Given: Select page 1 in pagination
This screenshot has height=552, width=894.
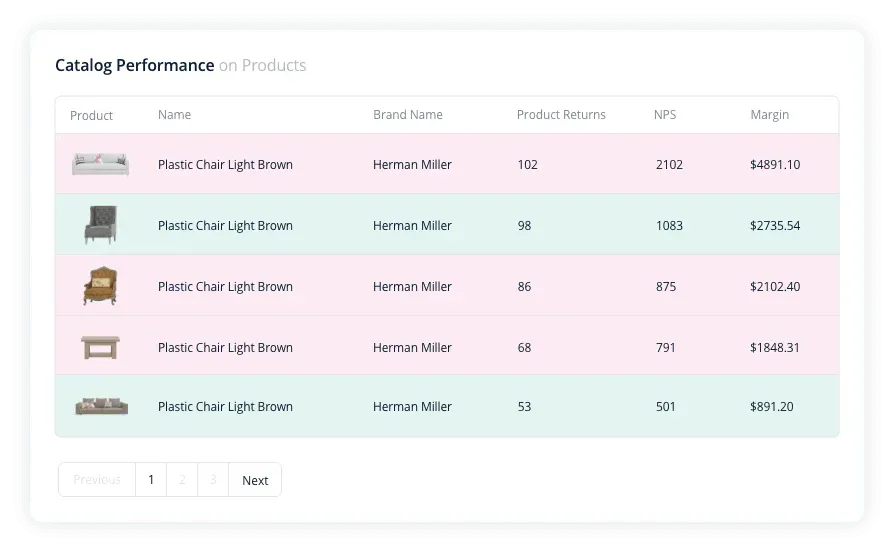Looking at the screenshot, I should pos(151,480).
